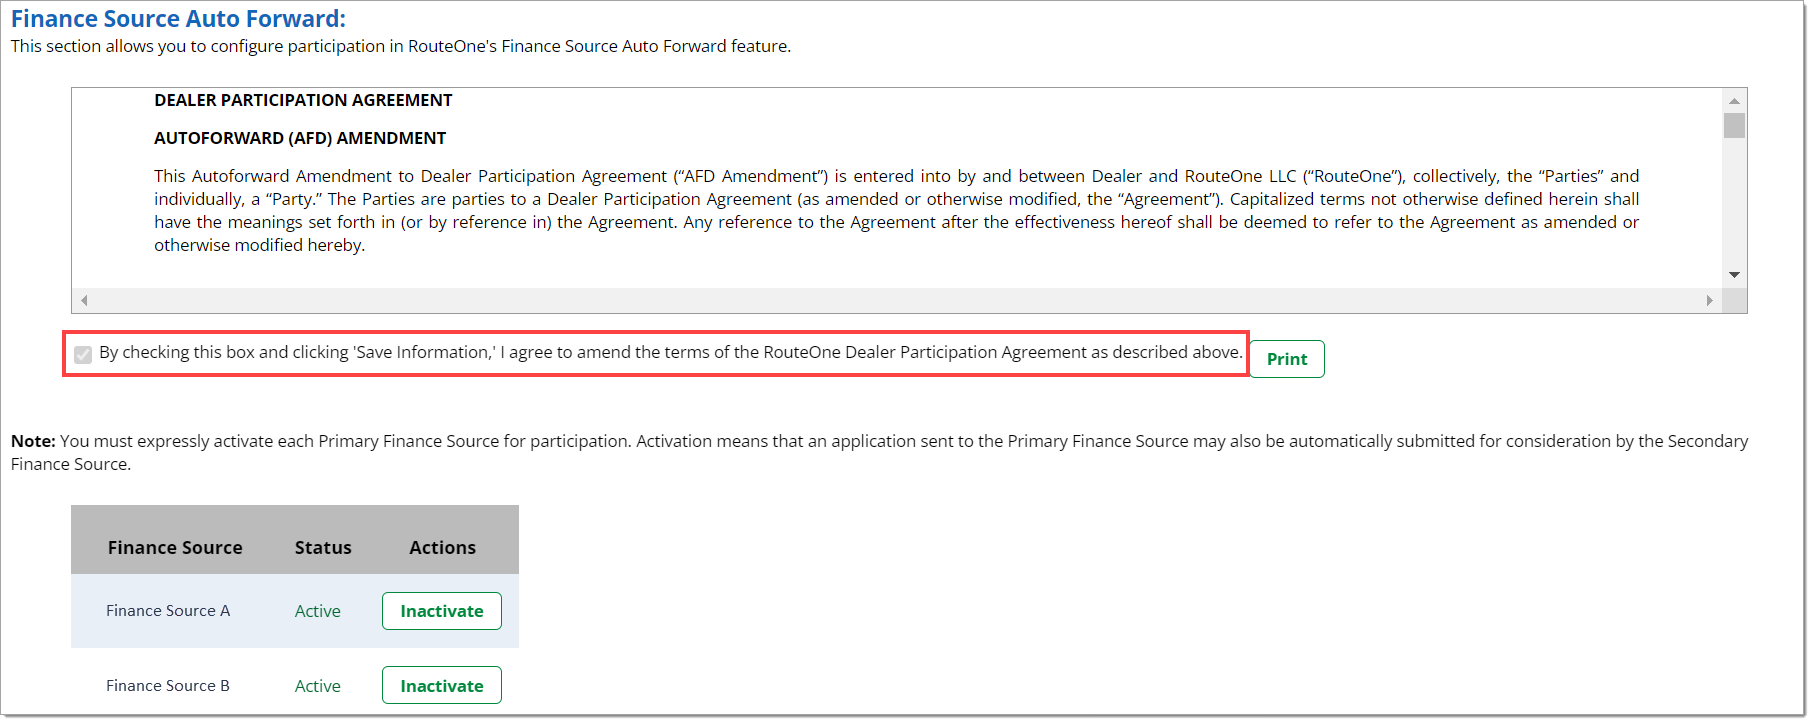Viewport: 1811px width, 722px height.
Task: Select the Finance Source A row label
Action: pos(168,611)
